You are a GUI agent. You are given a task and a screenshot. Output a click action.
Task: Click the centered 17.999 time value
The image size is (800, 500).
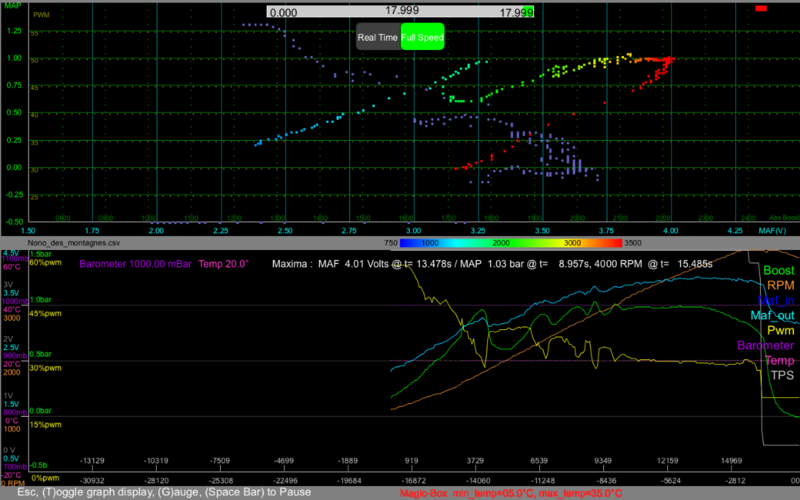click(402, 10)
